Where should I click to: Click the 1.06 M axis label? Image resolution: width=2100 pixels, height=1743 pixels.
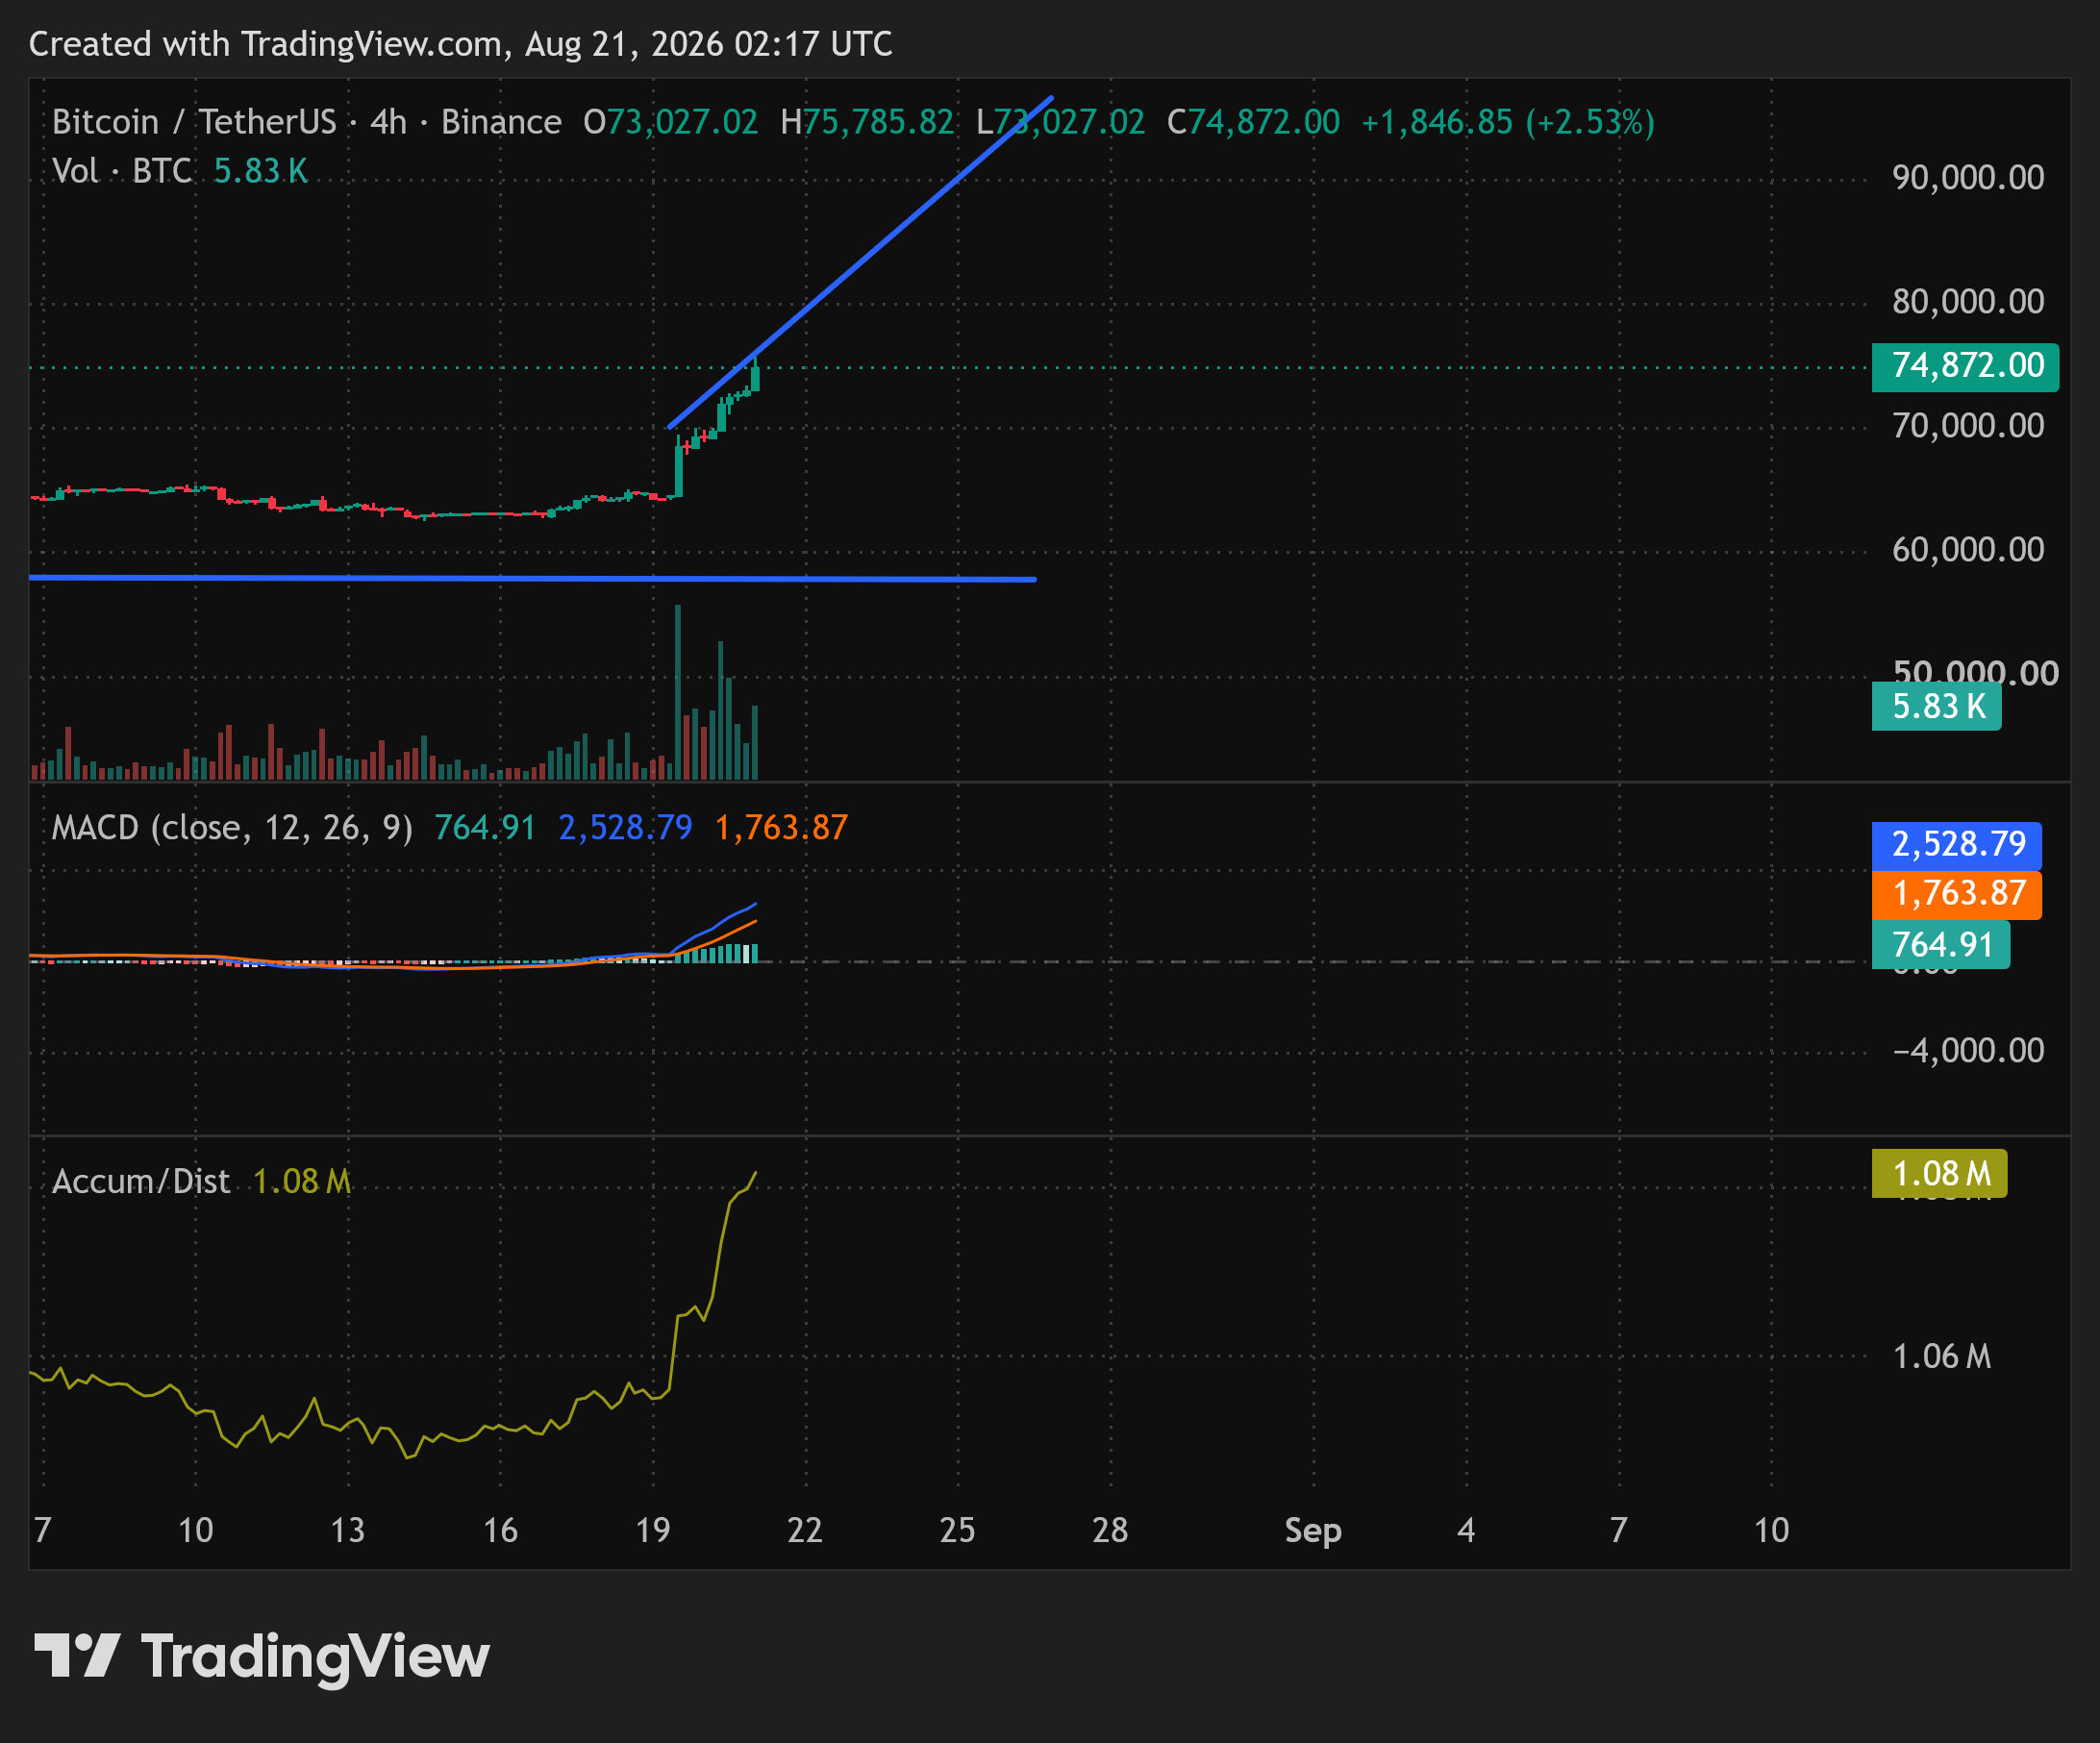[1942, 1357]
